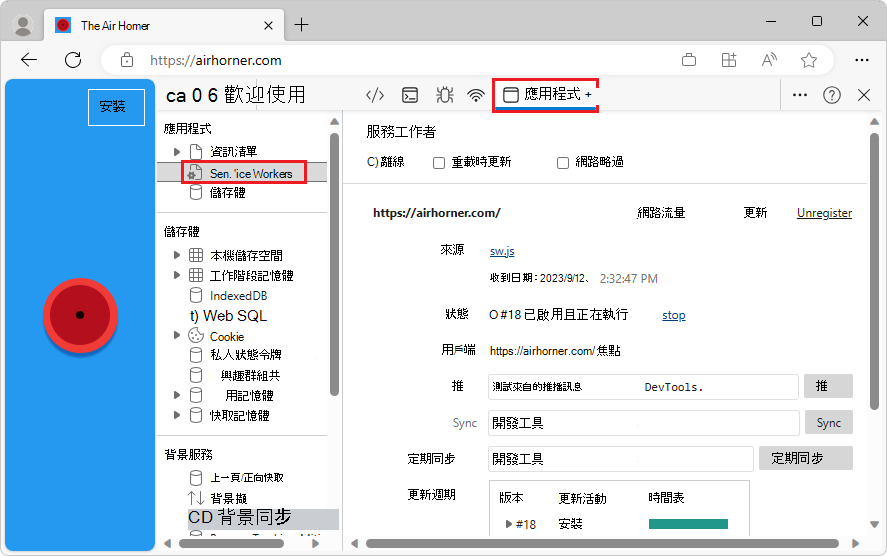Click stop to halt service worker
The height and width of the screenshot is (556, 887).
coord(674,315)
